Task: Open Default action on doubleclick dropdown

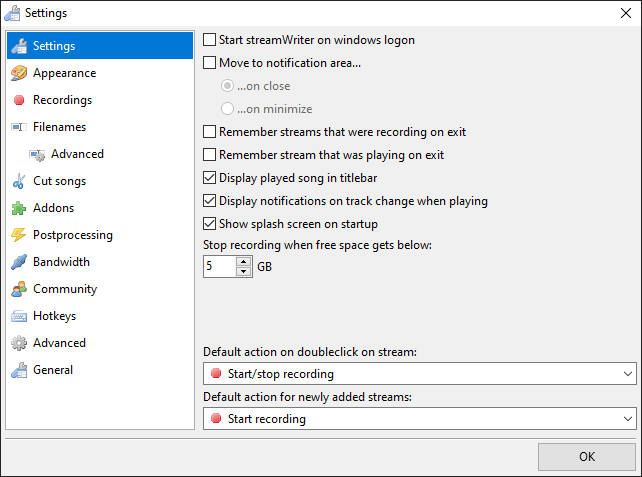Action: coord(420,373)
